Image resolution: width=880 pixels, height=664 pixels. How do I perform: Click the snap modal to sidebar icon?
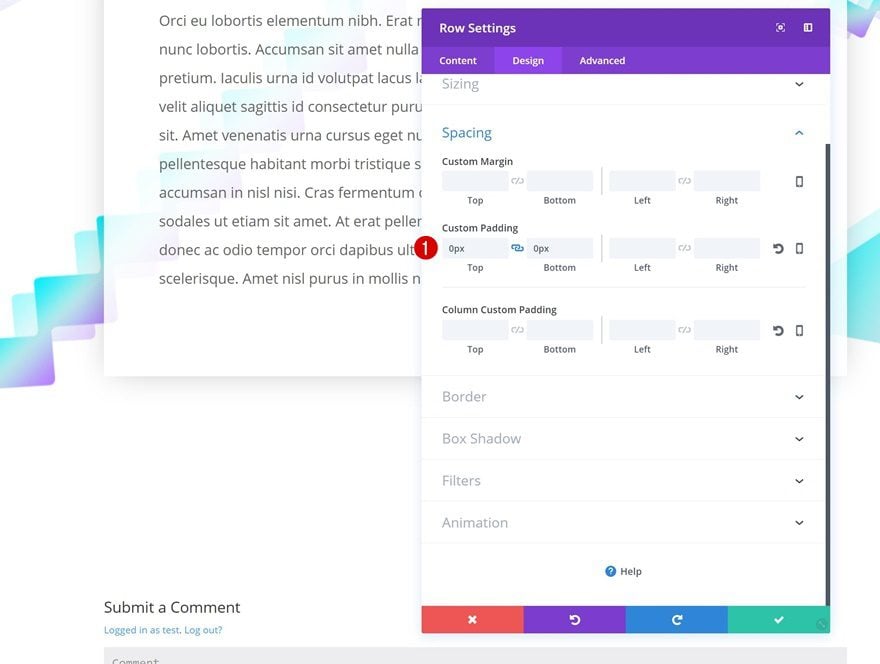point(808,28)
